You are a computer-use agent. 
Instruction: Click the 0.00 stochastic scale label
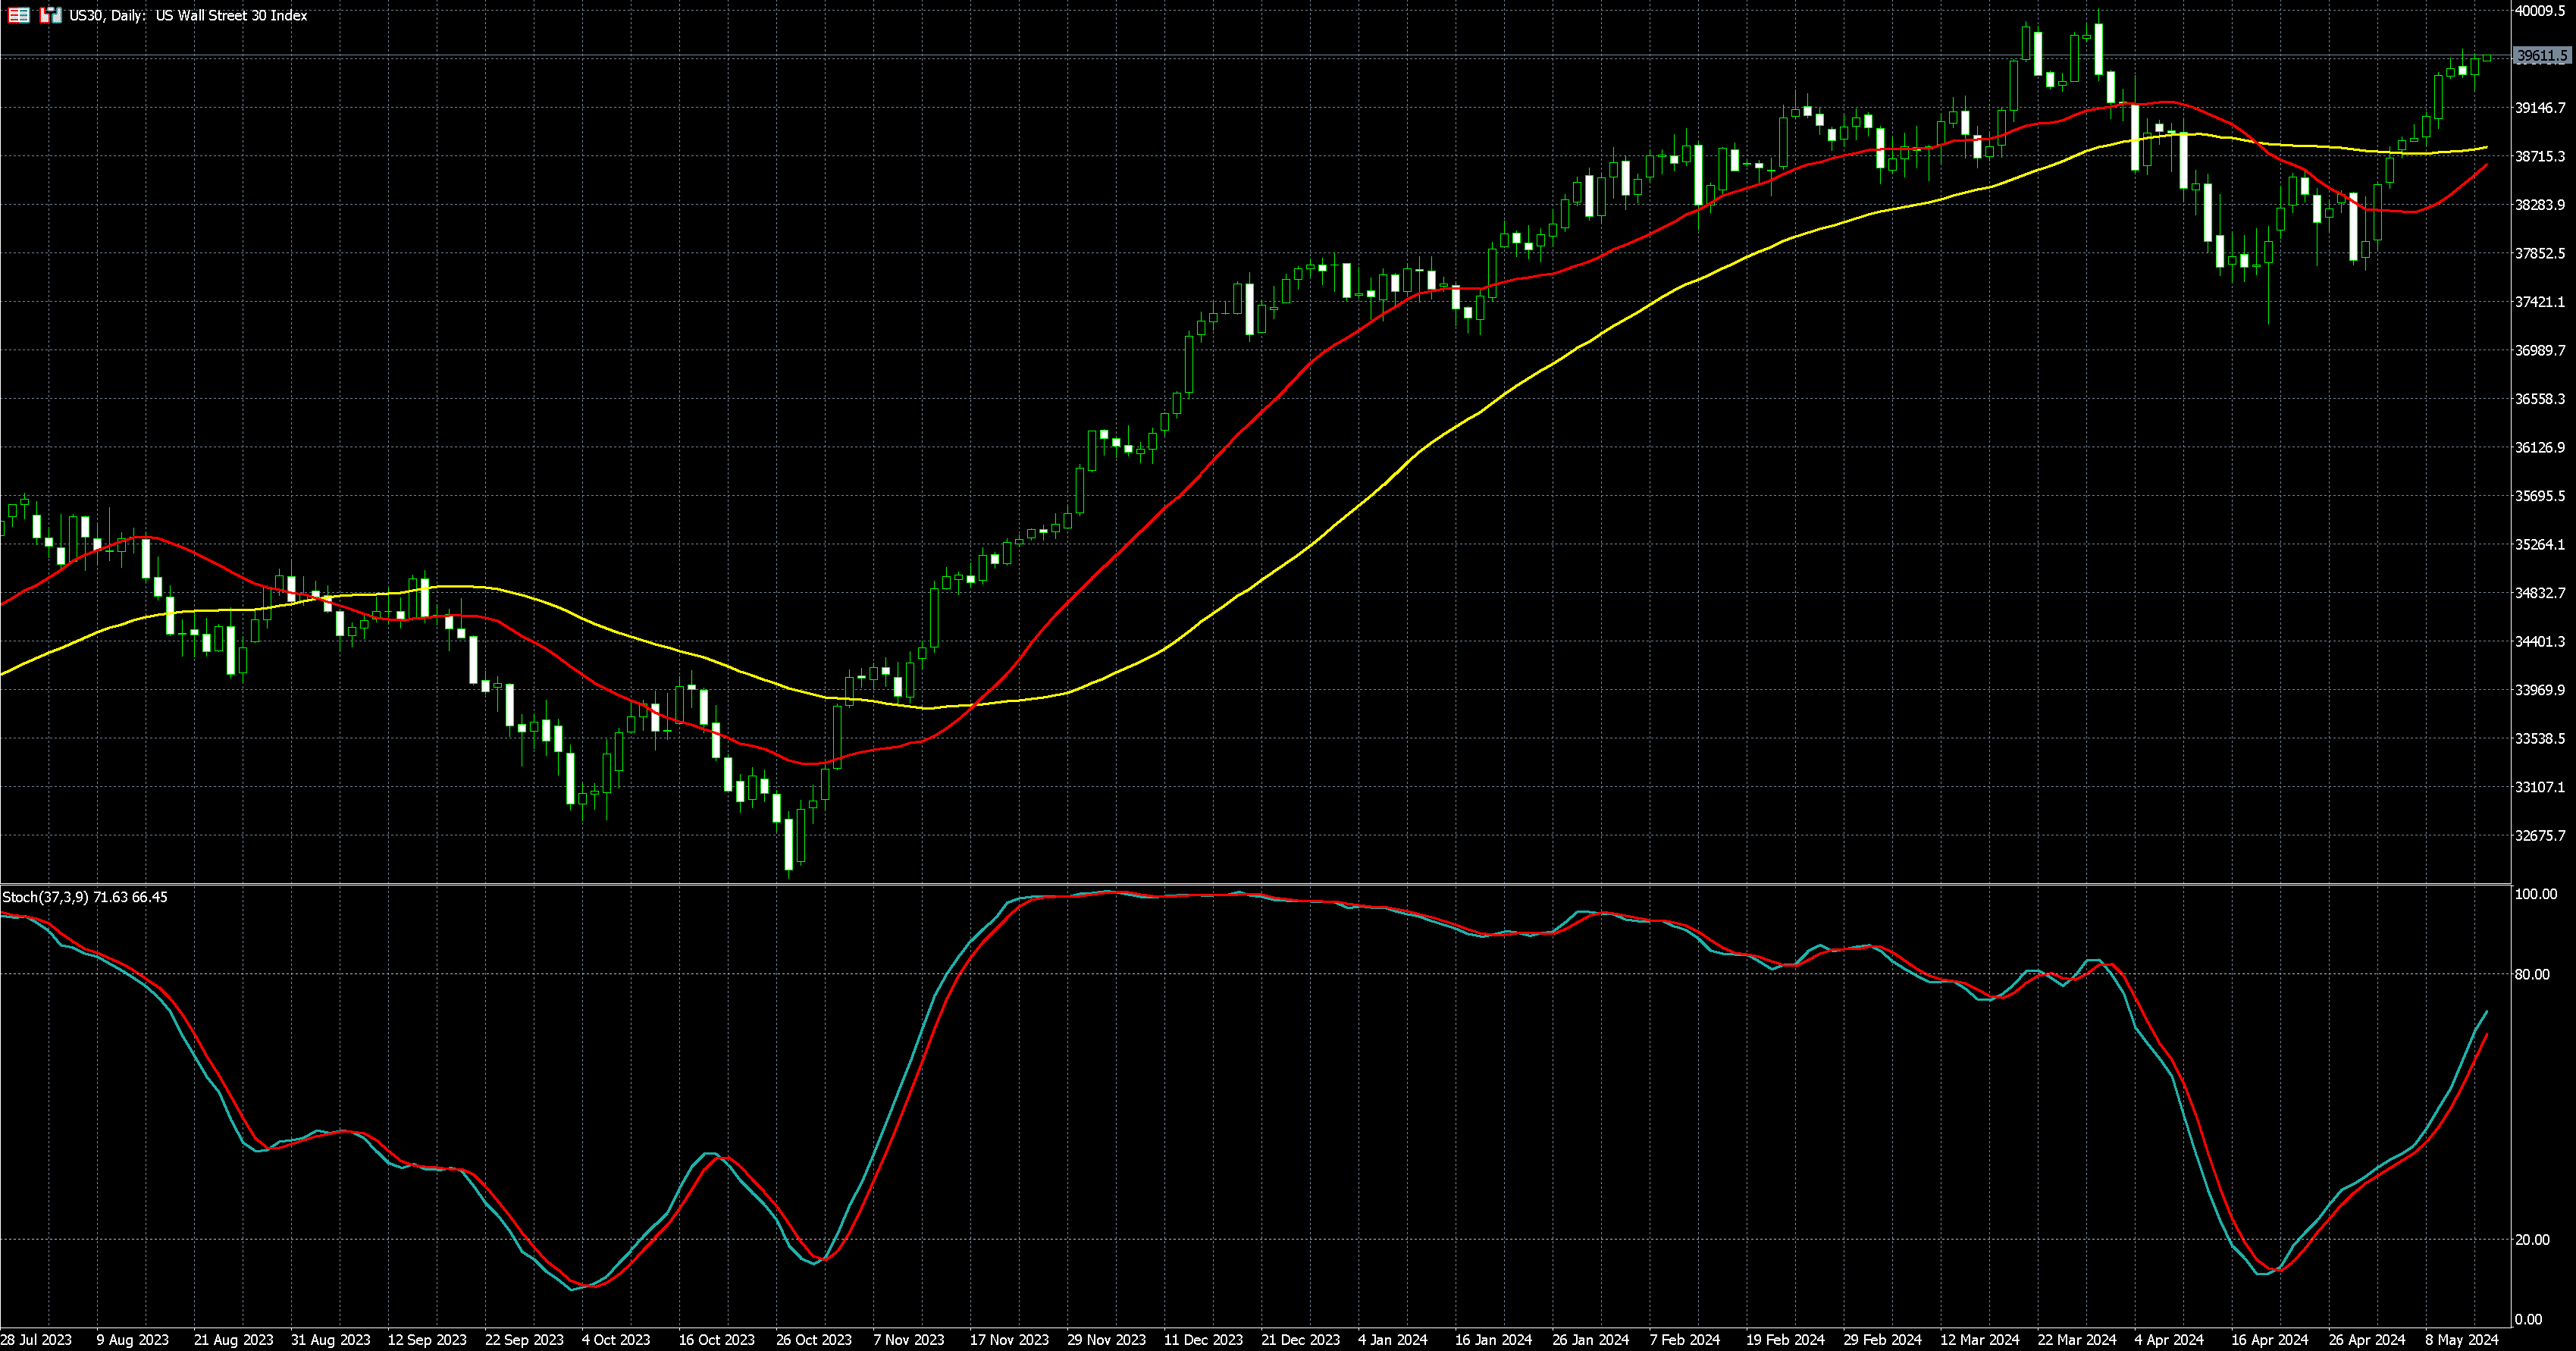2528,1319
